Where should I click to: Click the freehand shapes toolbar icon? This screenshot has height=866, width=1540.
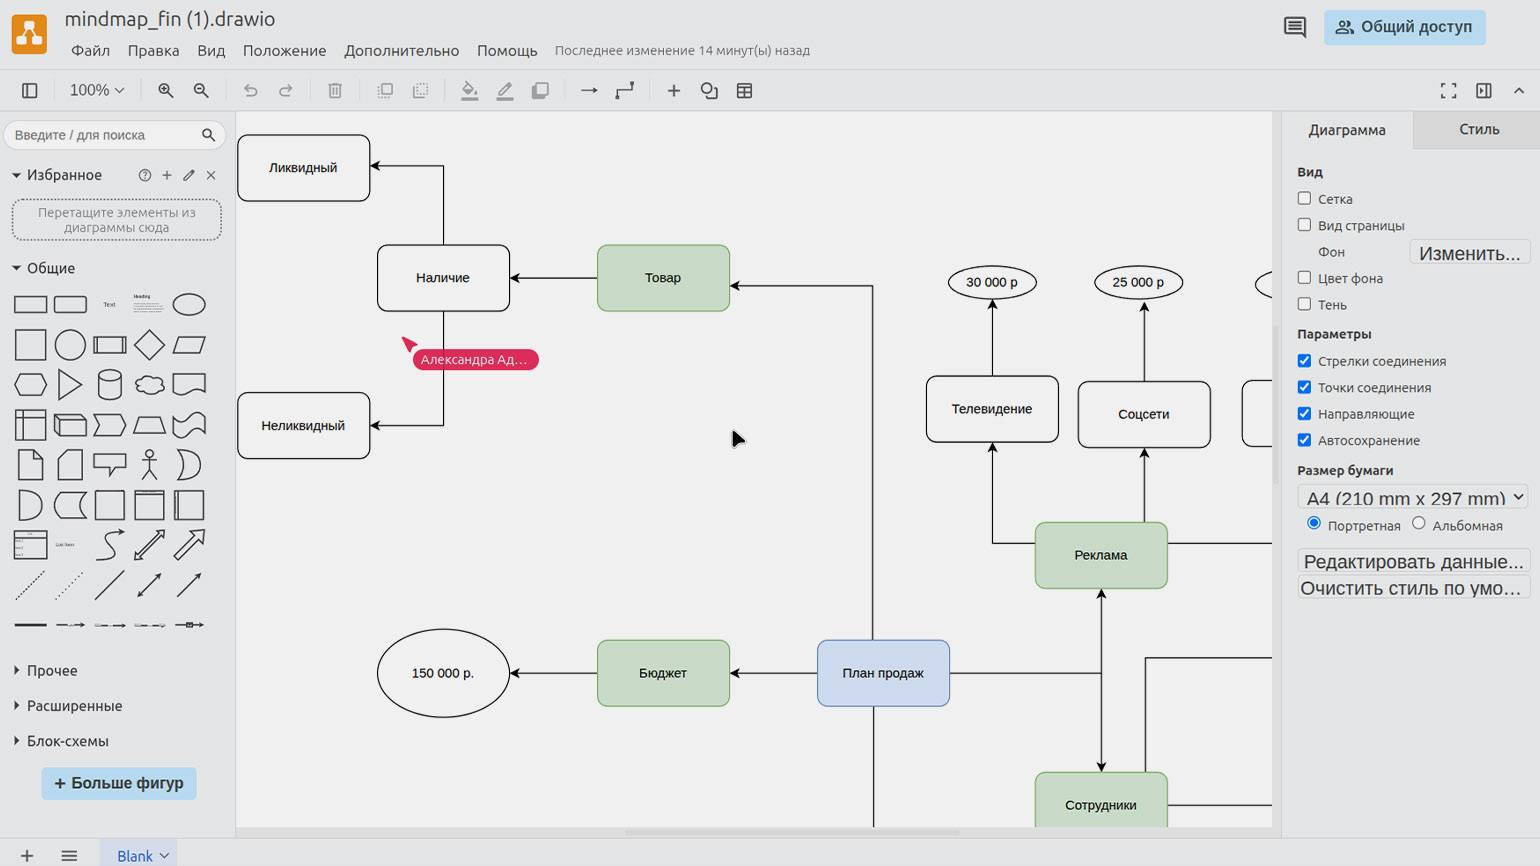(x=709, y=91)
